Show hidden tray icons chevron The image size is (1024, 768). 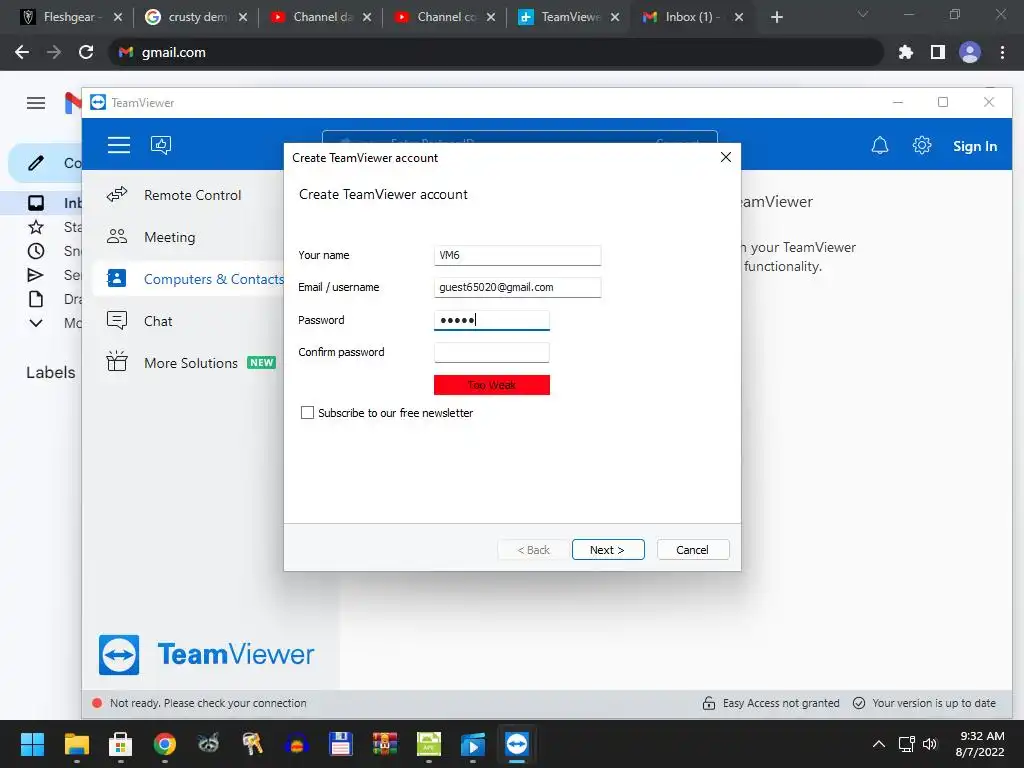coord(879,744)
